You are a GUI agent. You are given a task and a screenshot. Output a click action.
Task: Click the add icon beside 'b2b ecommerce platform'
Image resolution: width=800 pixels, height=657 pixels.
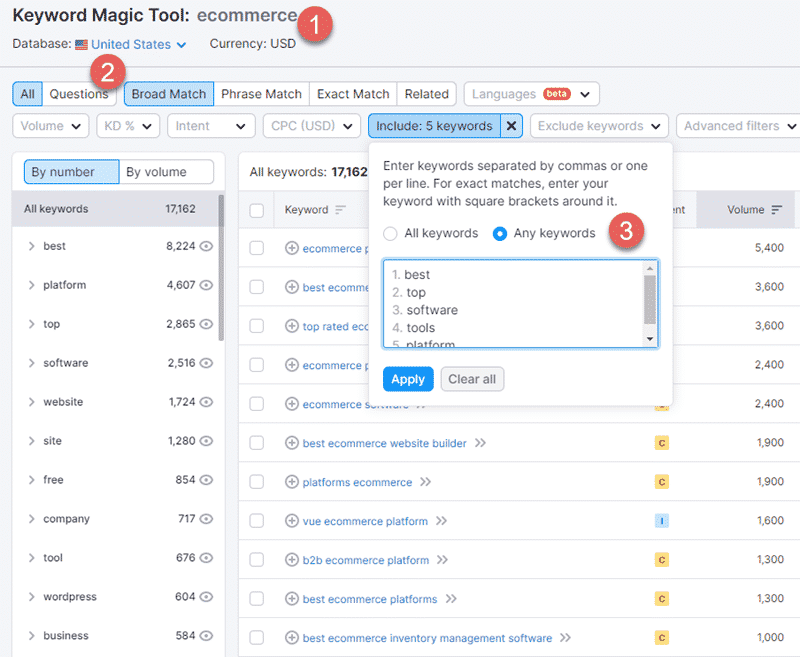tap(292, 560)
